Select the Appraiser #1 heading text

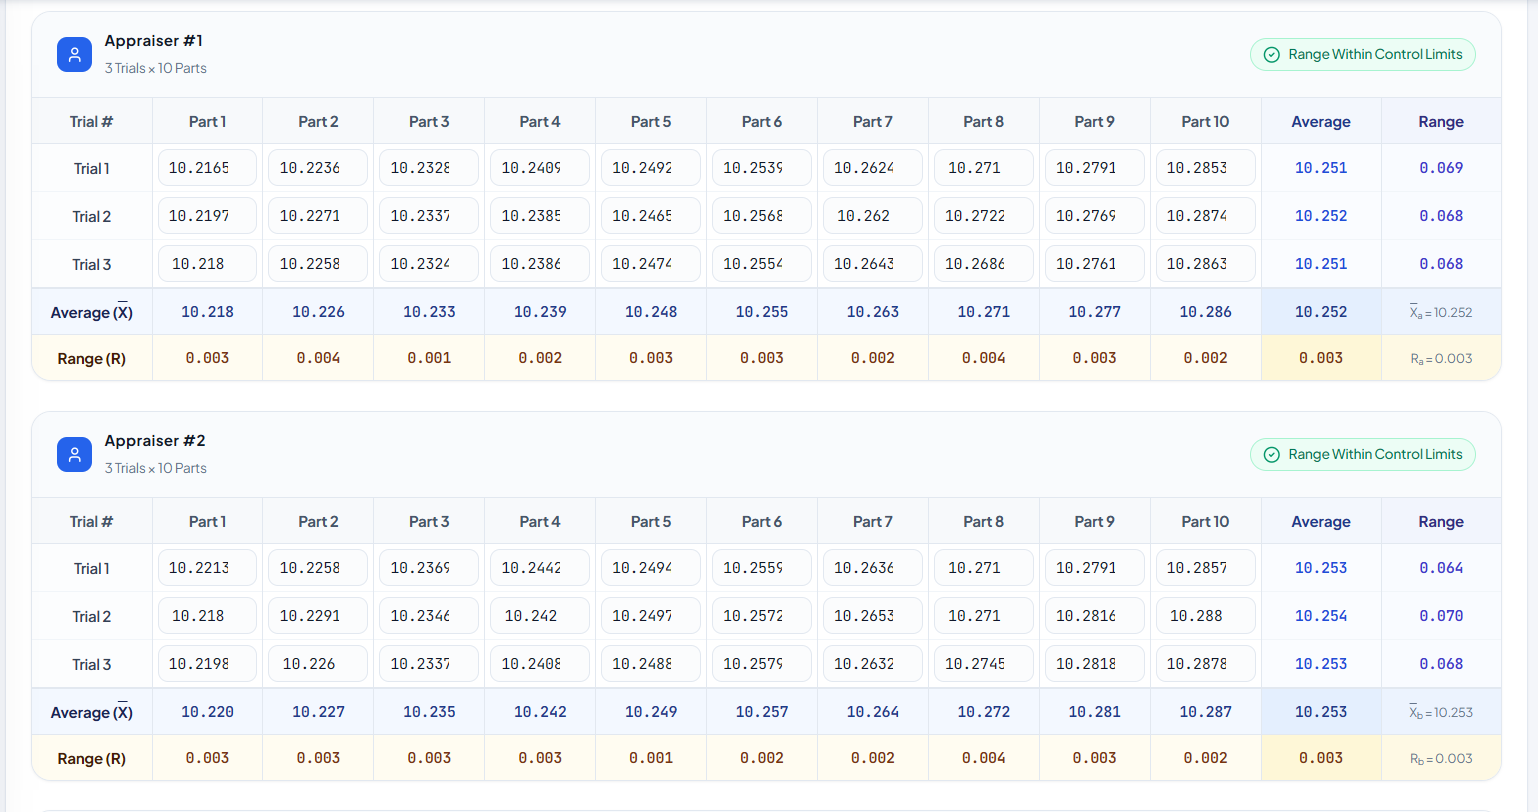154,41
